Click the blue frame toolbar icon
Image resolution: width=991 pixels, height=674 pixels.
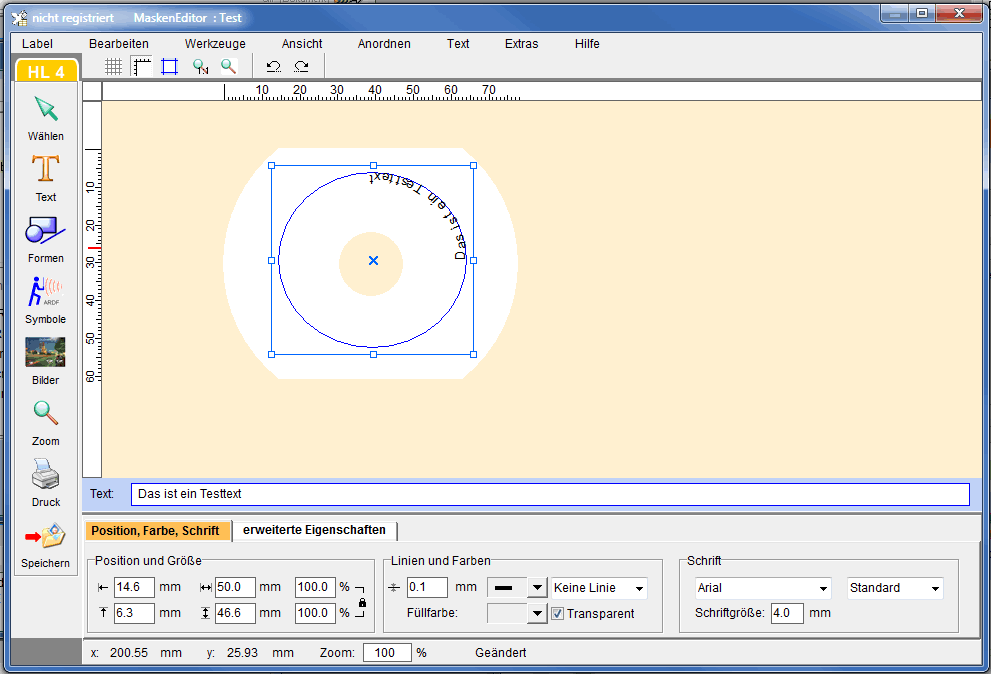169,66
